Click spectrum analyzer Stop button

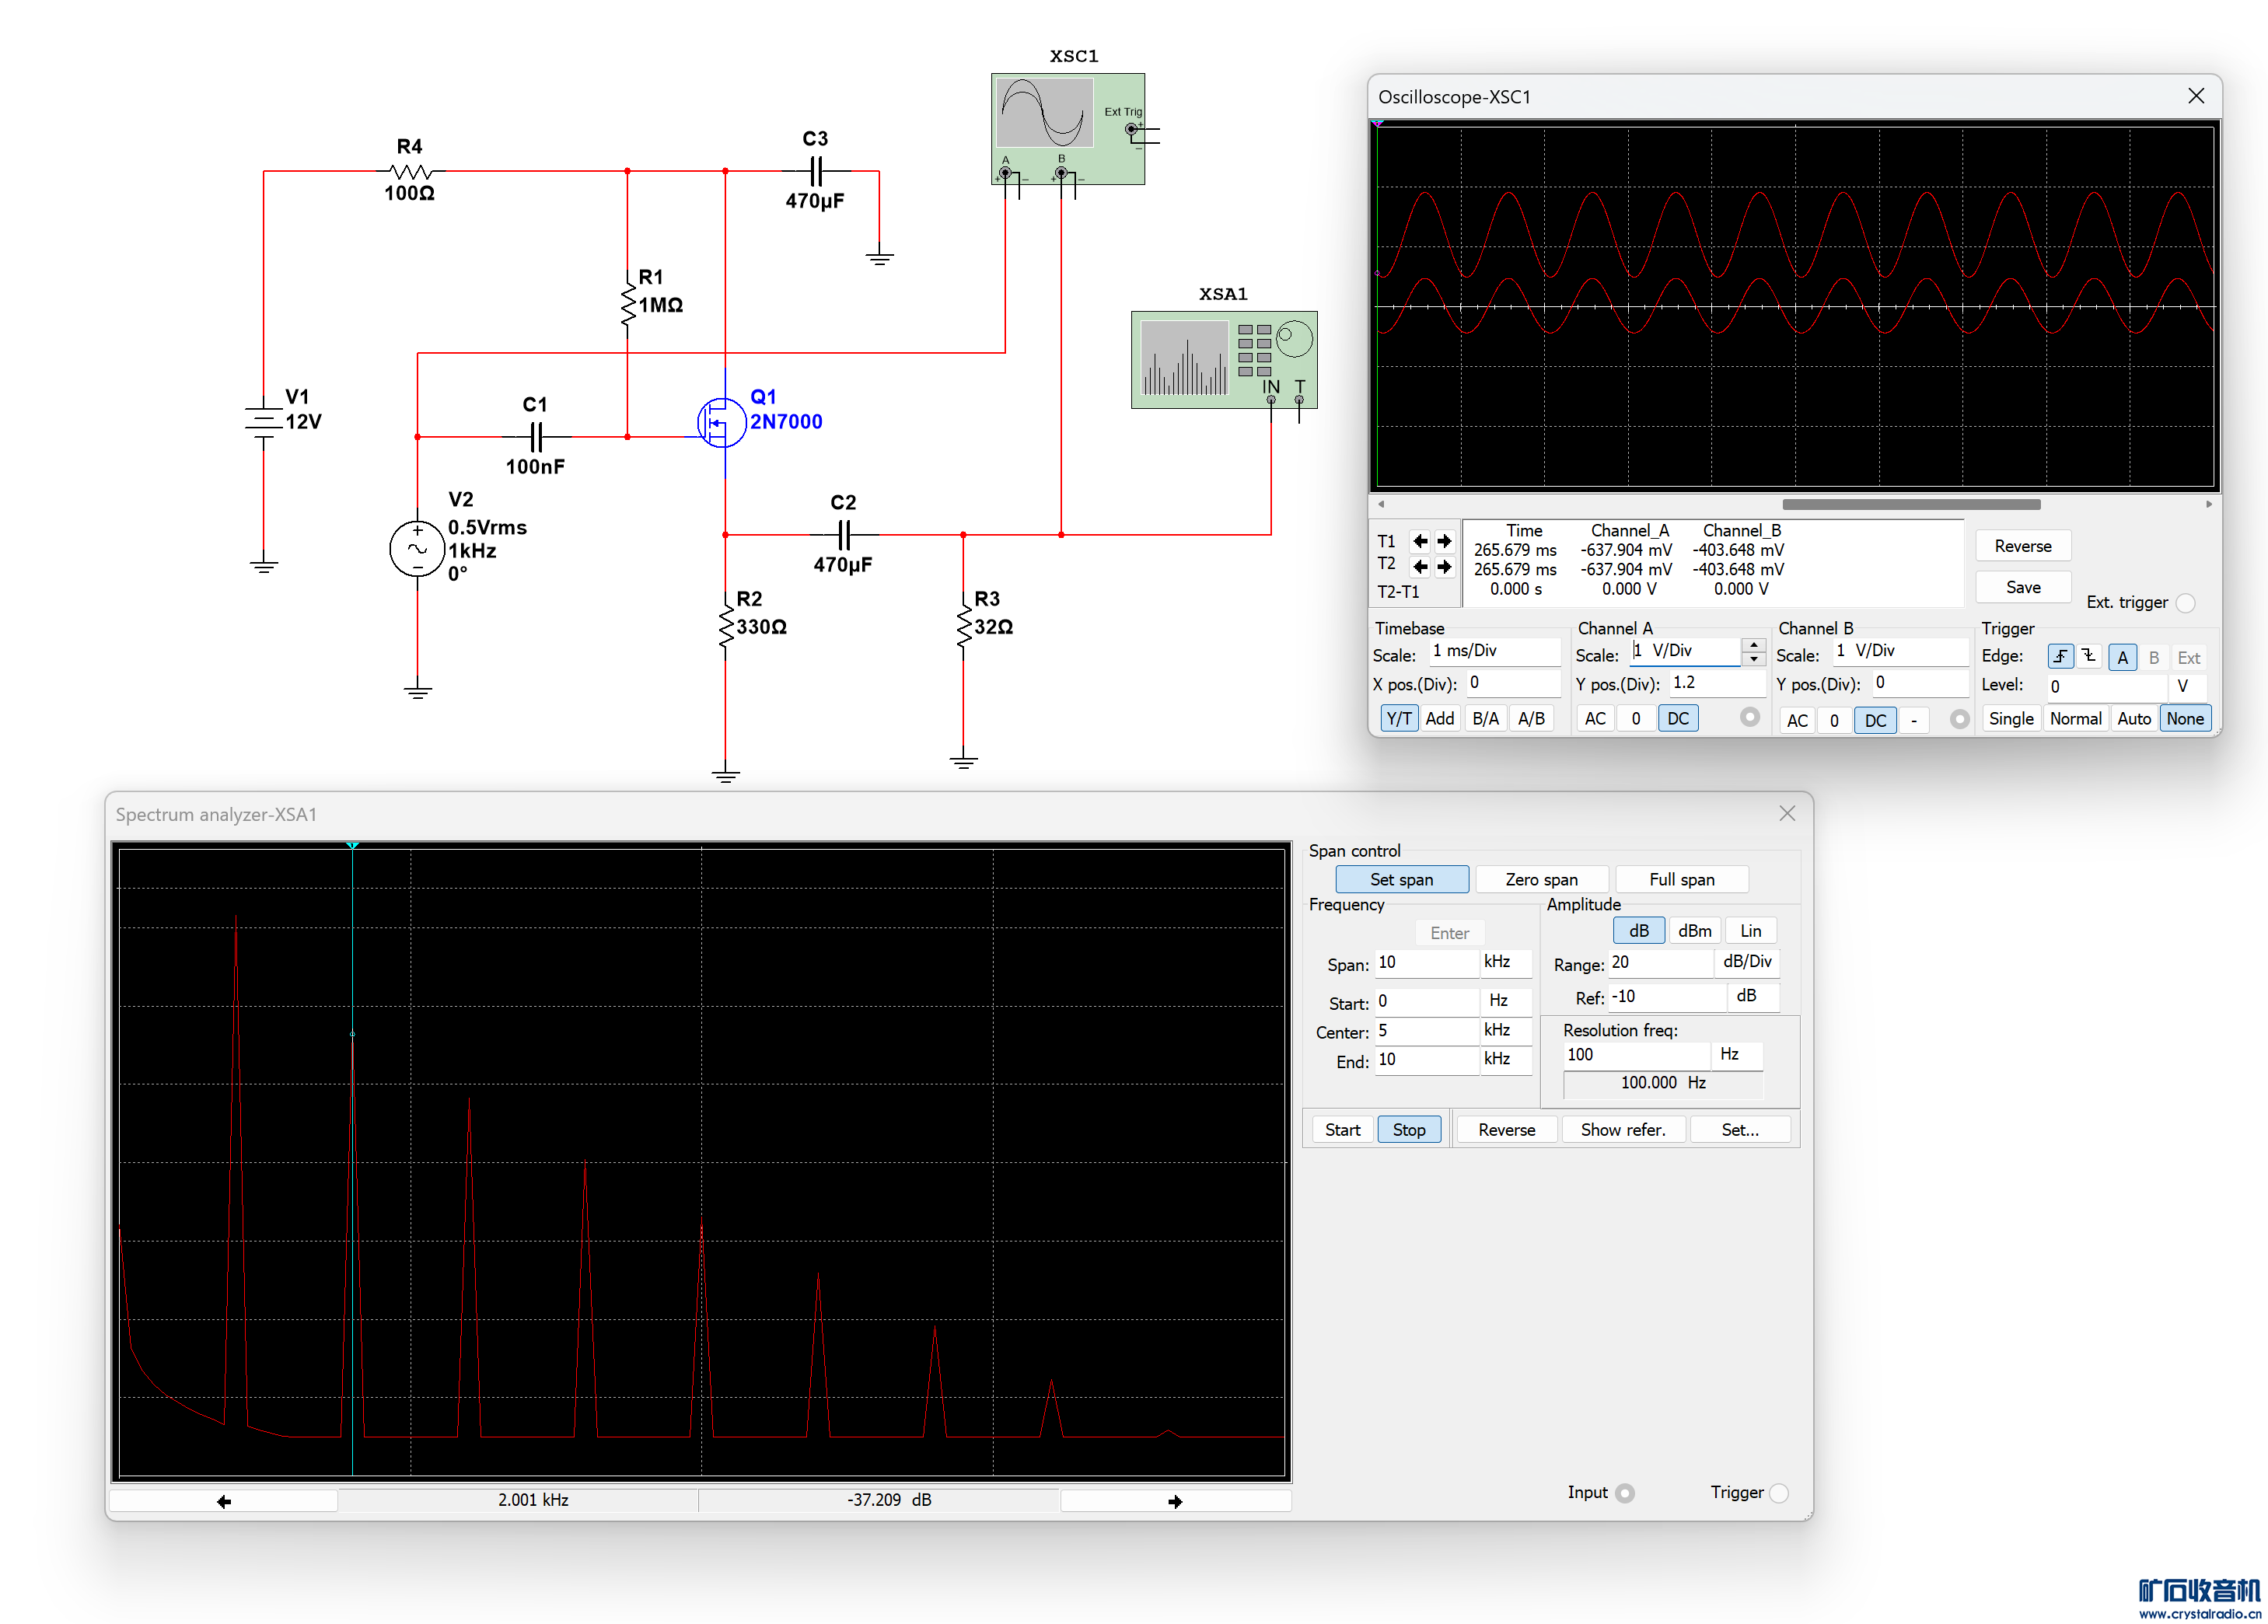[x=1409, y=1129]
